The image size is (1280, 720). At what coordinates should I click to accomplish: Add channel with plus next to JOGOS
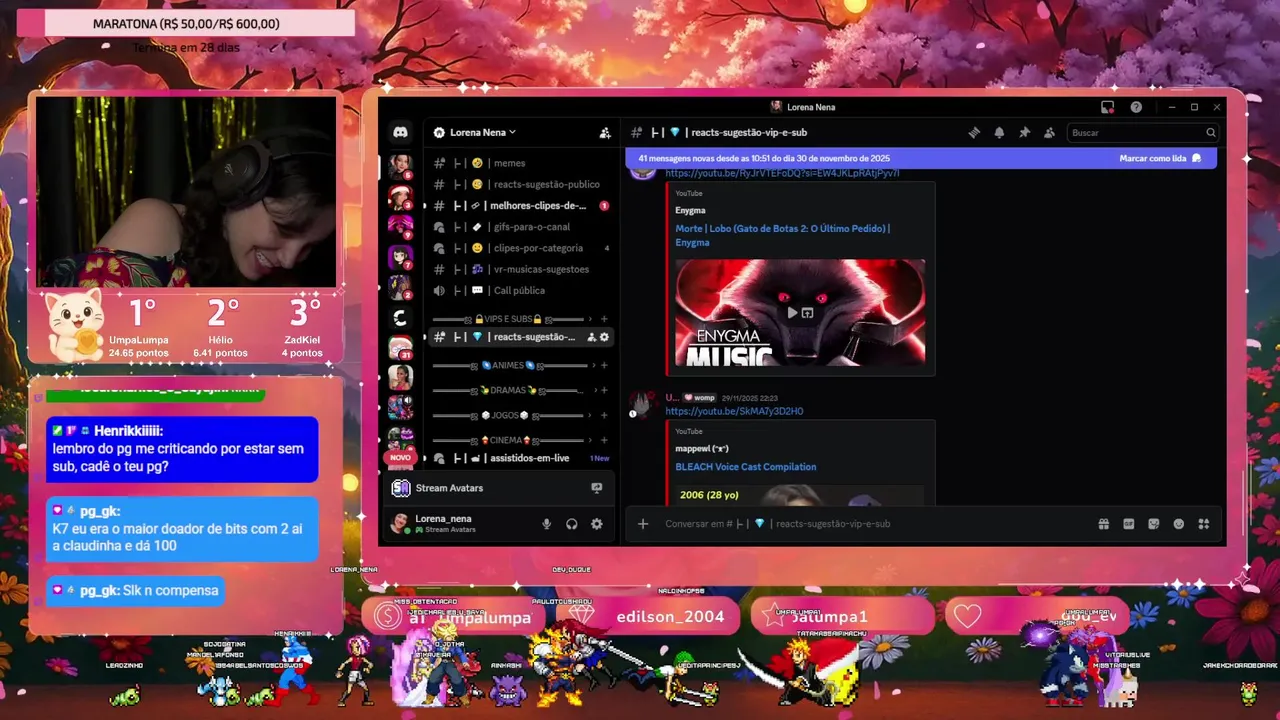[x=603, y=415]
